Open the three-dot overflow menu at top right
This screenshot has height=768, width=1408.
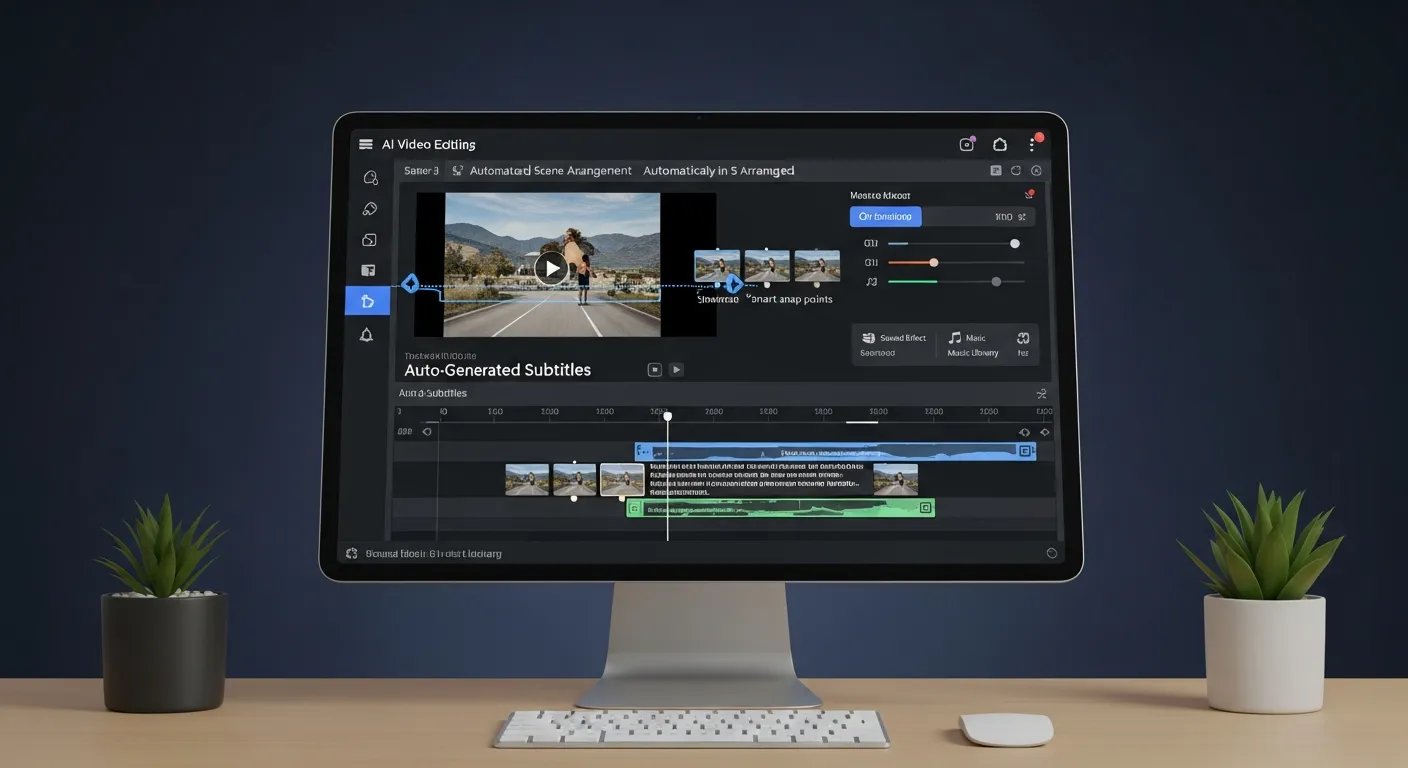point(1032,145)
